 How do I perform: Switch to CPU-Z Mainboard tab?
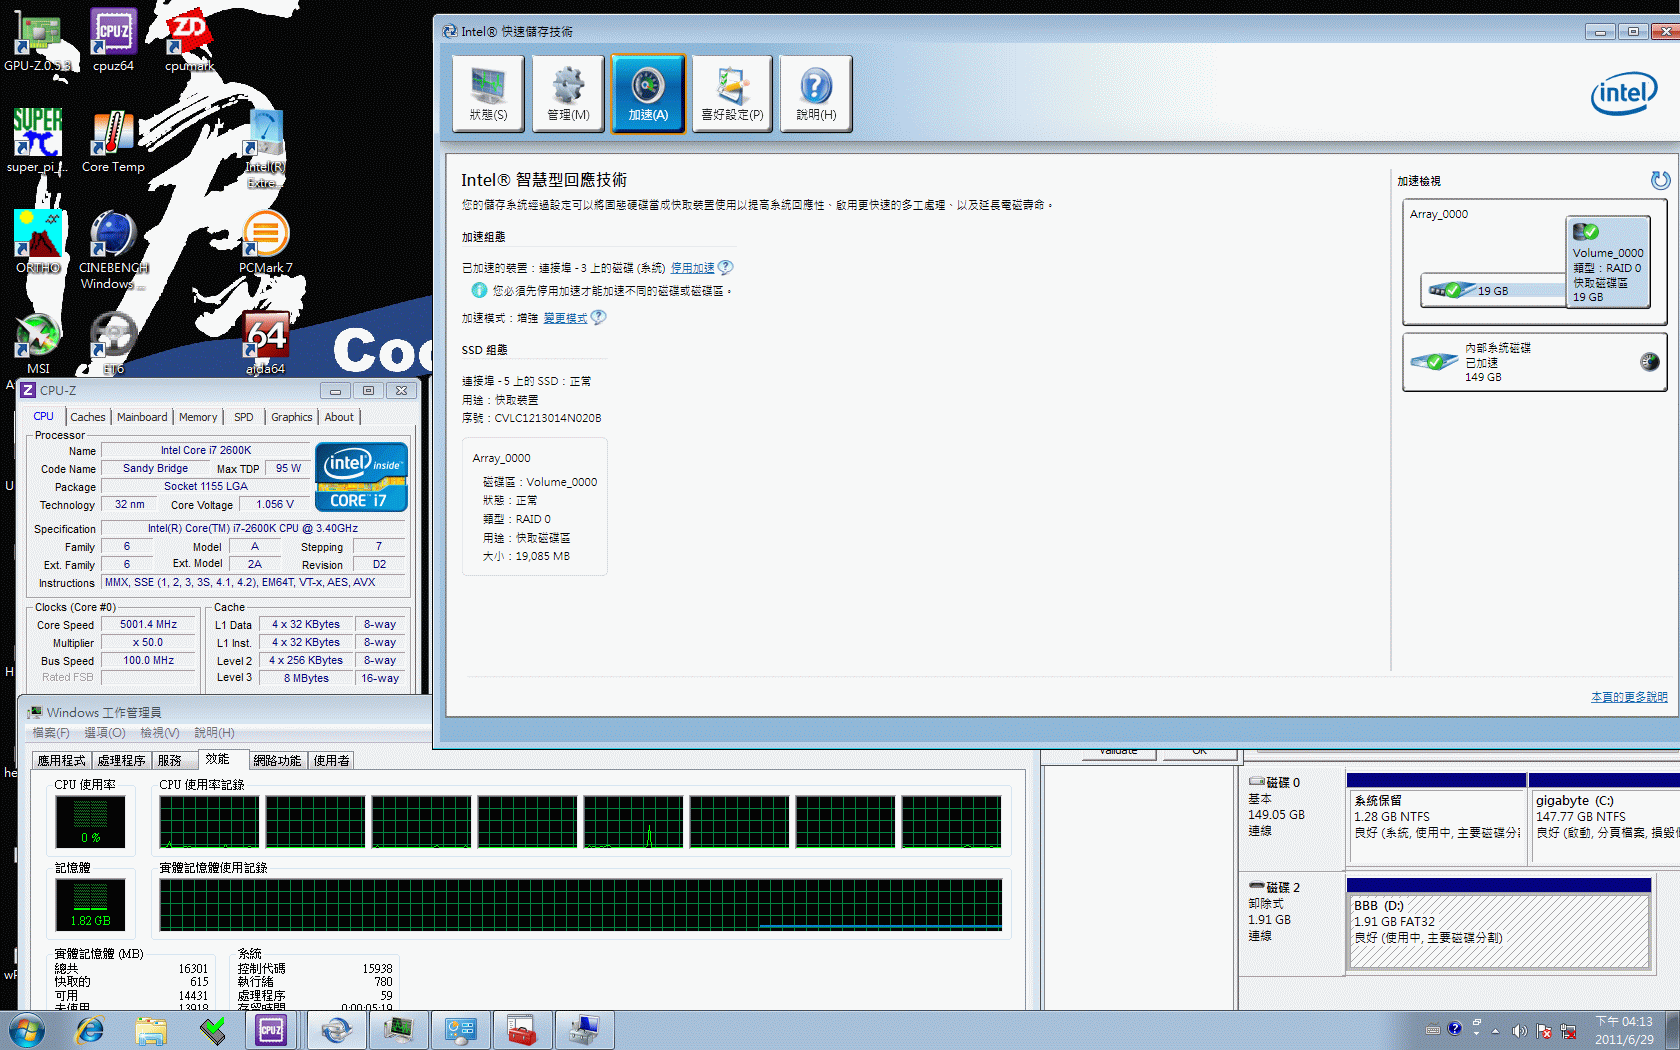click(142, 417)
